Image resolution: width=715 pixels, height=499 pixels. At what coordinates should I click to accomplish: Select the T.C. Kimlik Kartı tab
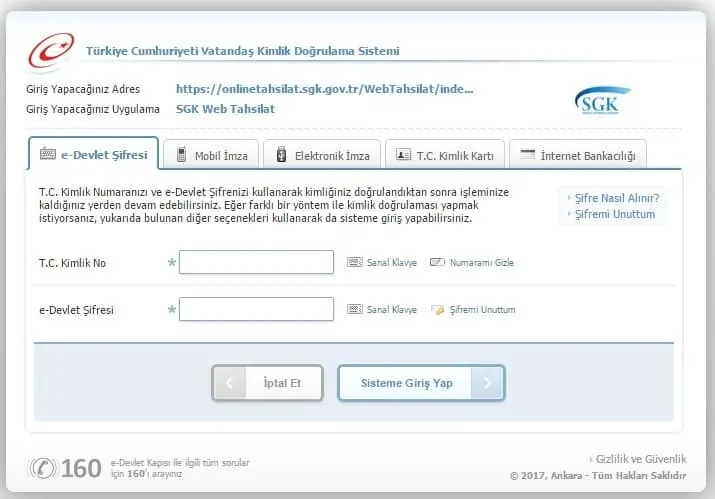445,155
